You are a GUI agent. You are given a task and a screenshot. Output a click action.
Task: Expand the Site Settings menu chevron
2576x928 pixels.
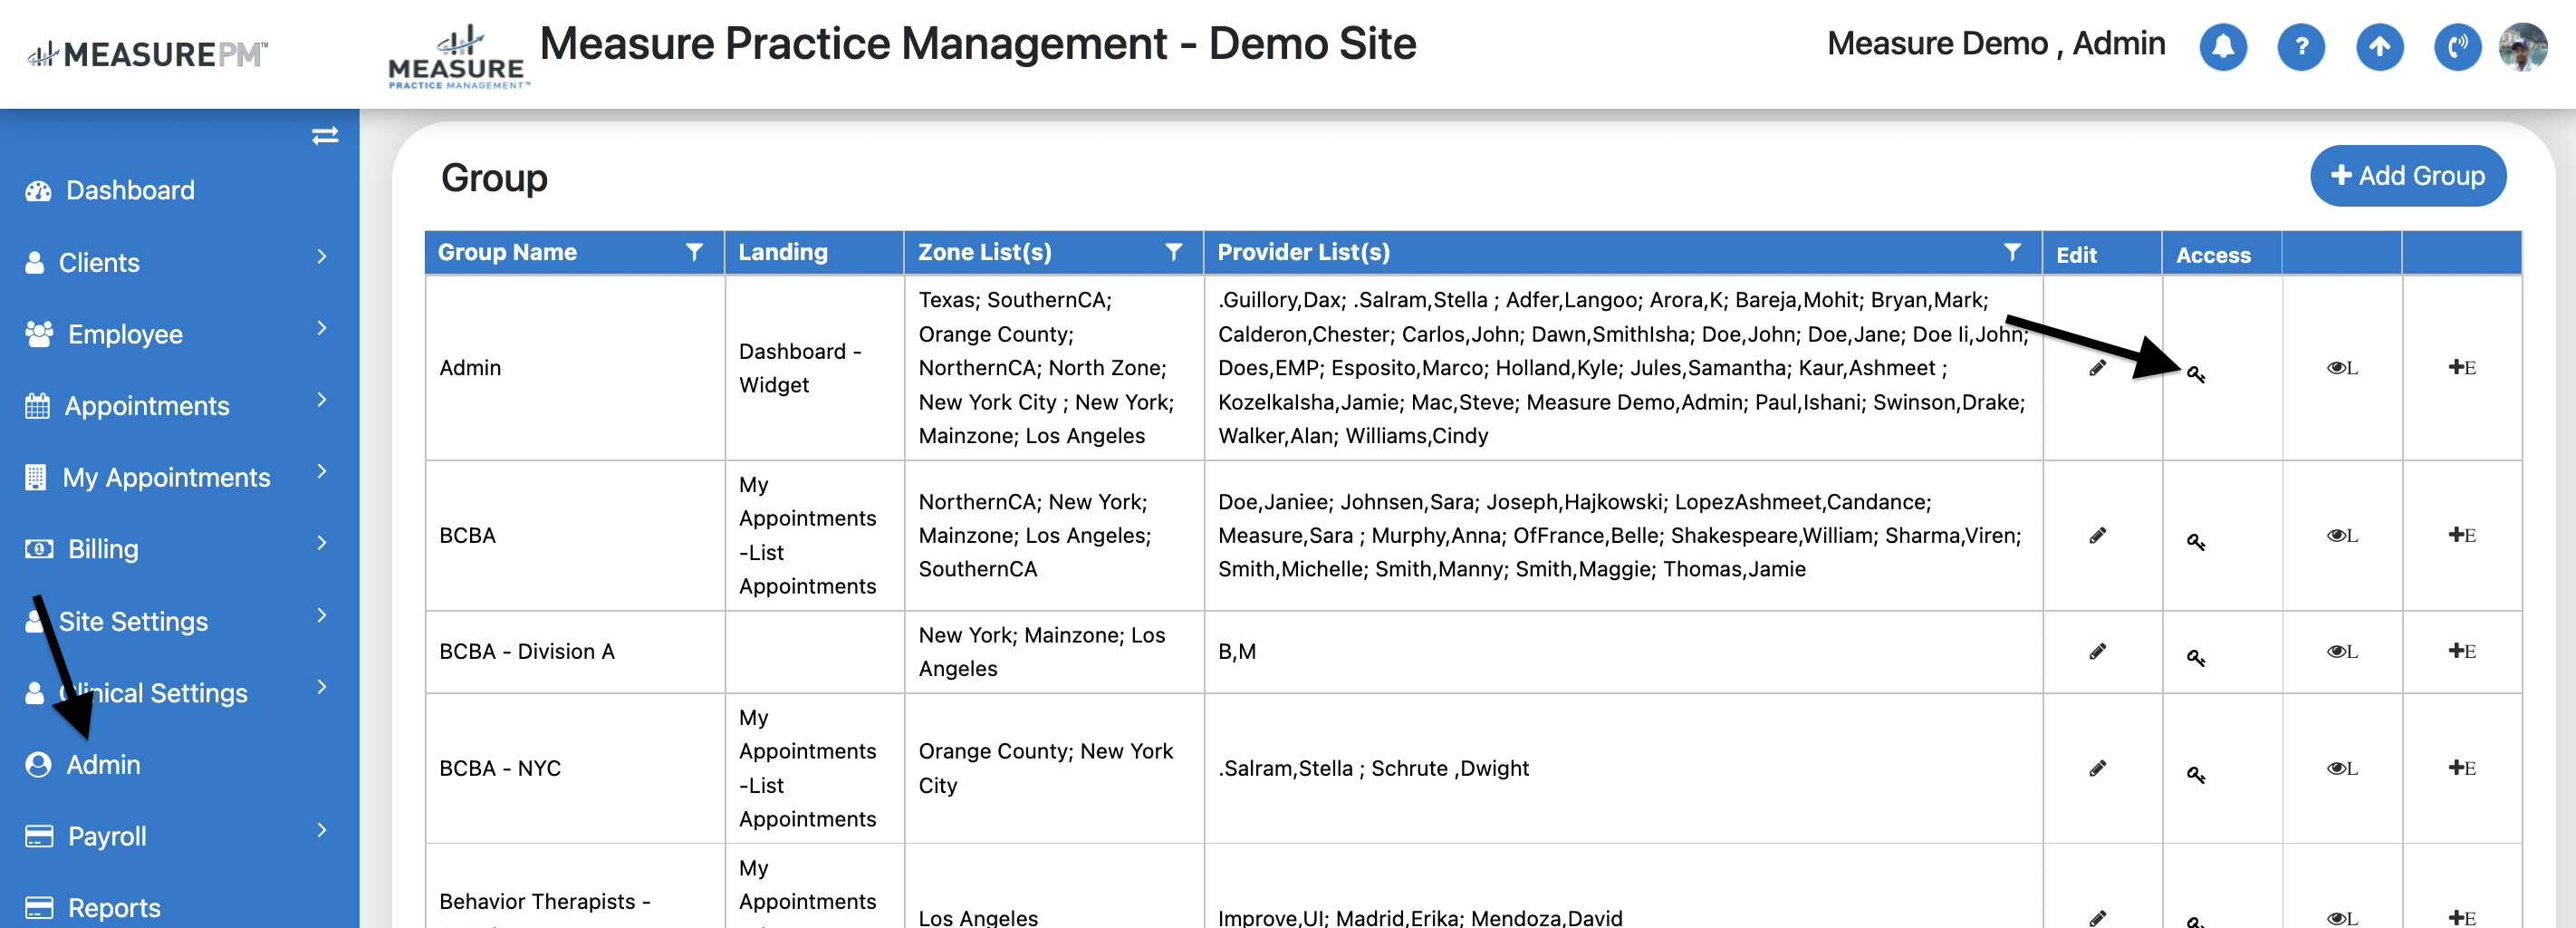tap(322, 616)
